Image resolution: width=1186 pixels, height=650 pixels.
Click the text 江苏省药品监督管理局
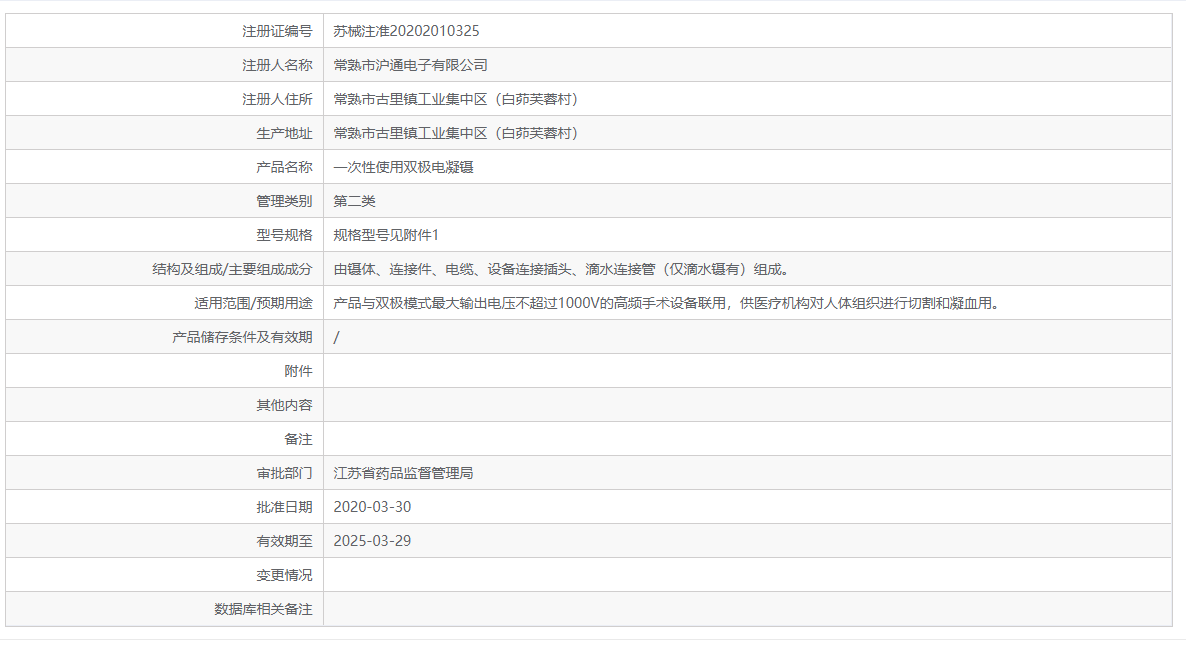pyautogui.click(x=404, y=473)
